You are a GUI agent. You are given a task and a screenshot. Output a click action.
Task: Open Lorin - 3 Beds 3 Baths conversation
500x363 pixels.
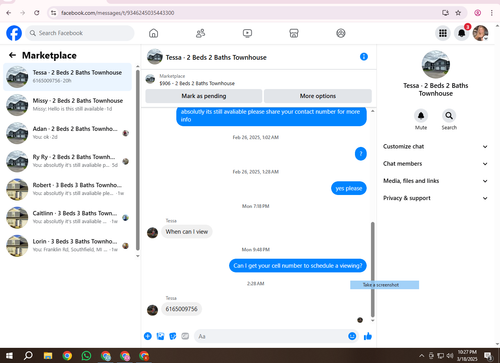point(68,246)
